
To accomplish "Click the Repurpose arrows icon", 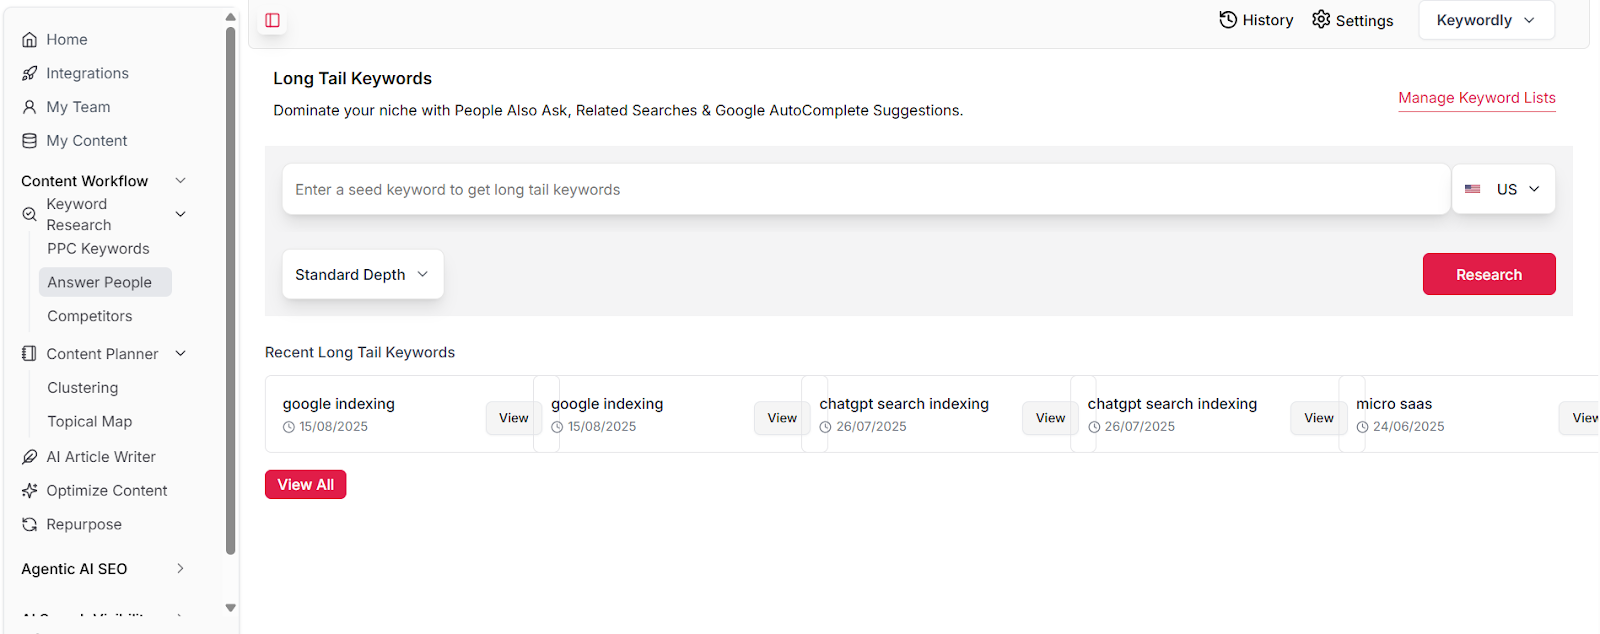I will [30, 525].
